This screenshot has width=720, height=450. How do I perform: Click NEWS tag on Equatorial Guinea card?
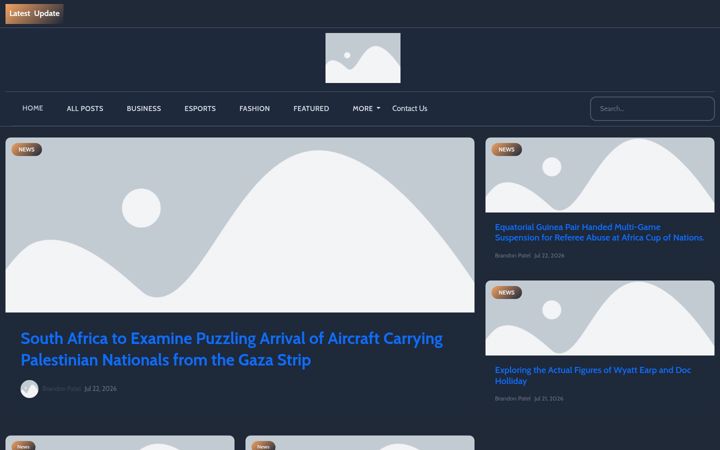(506, 149)
